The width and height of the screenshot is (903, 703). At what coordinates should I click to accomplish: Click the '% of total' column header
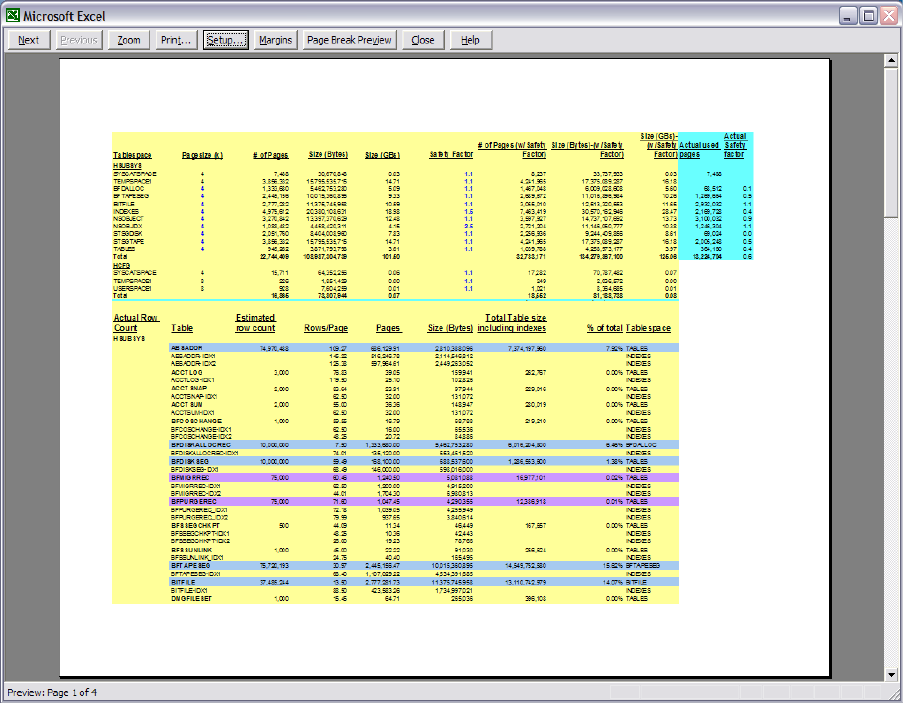(x=605, y=328)
